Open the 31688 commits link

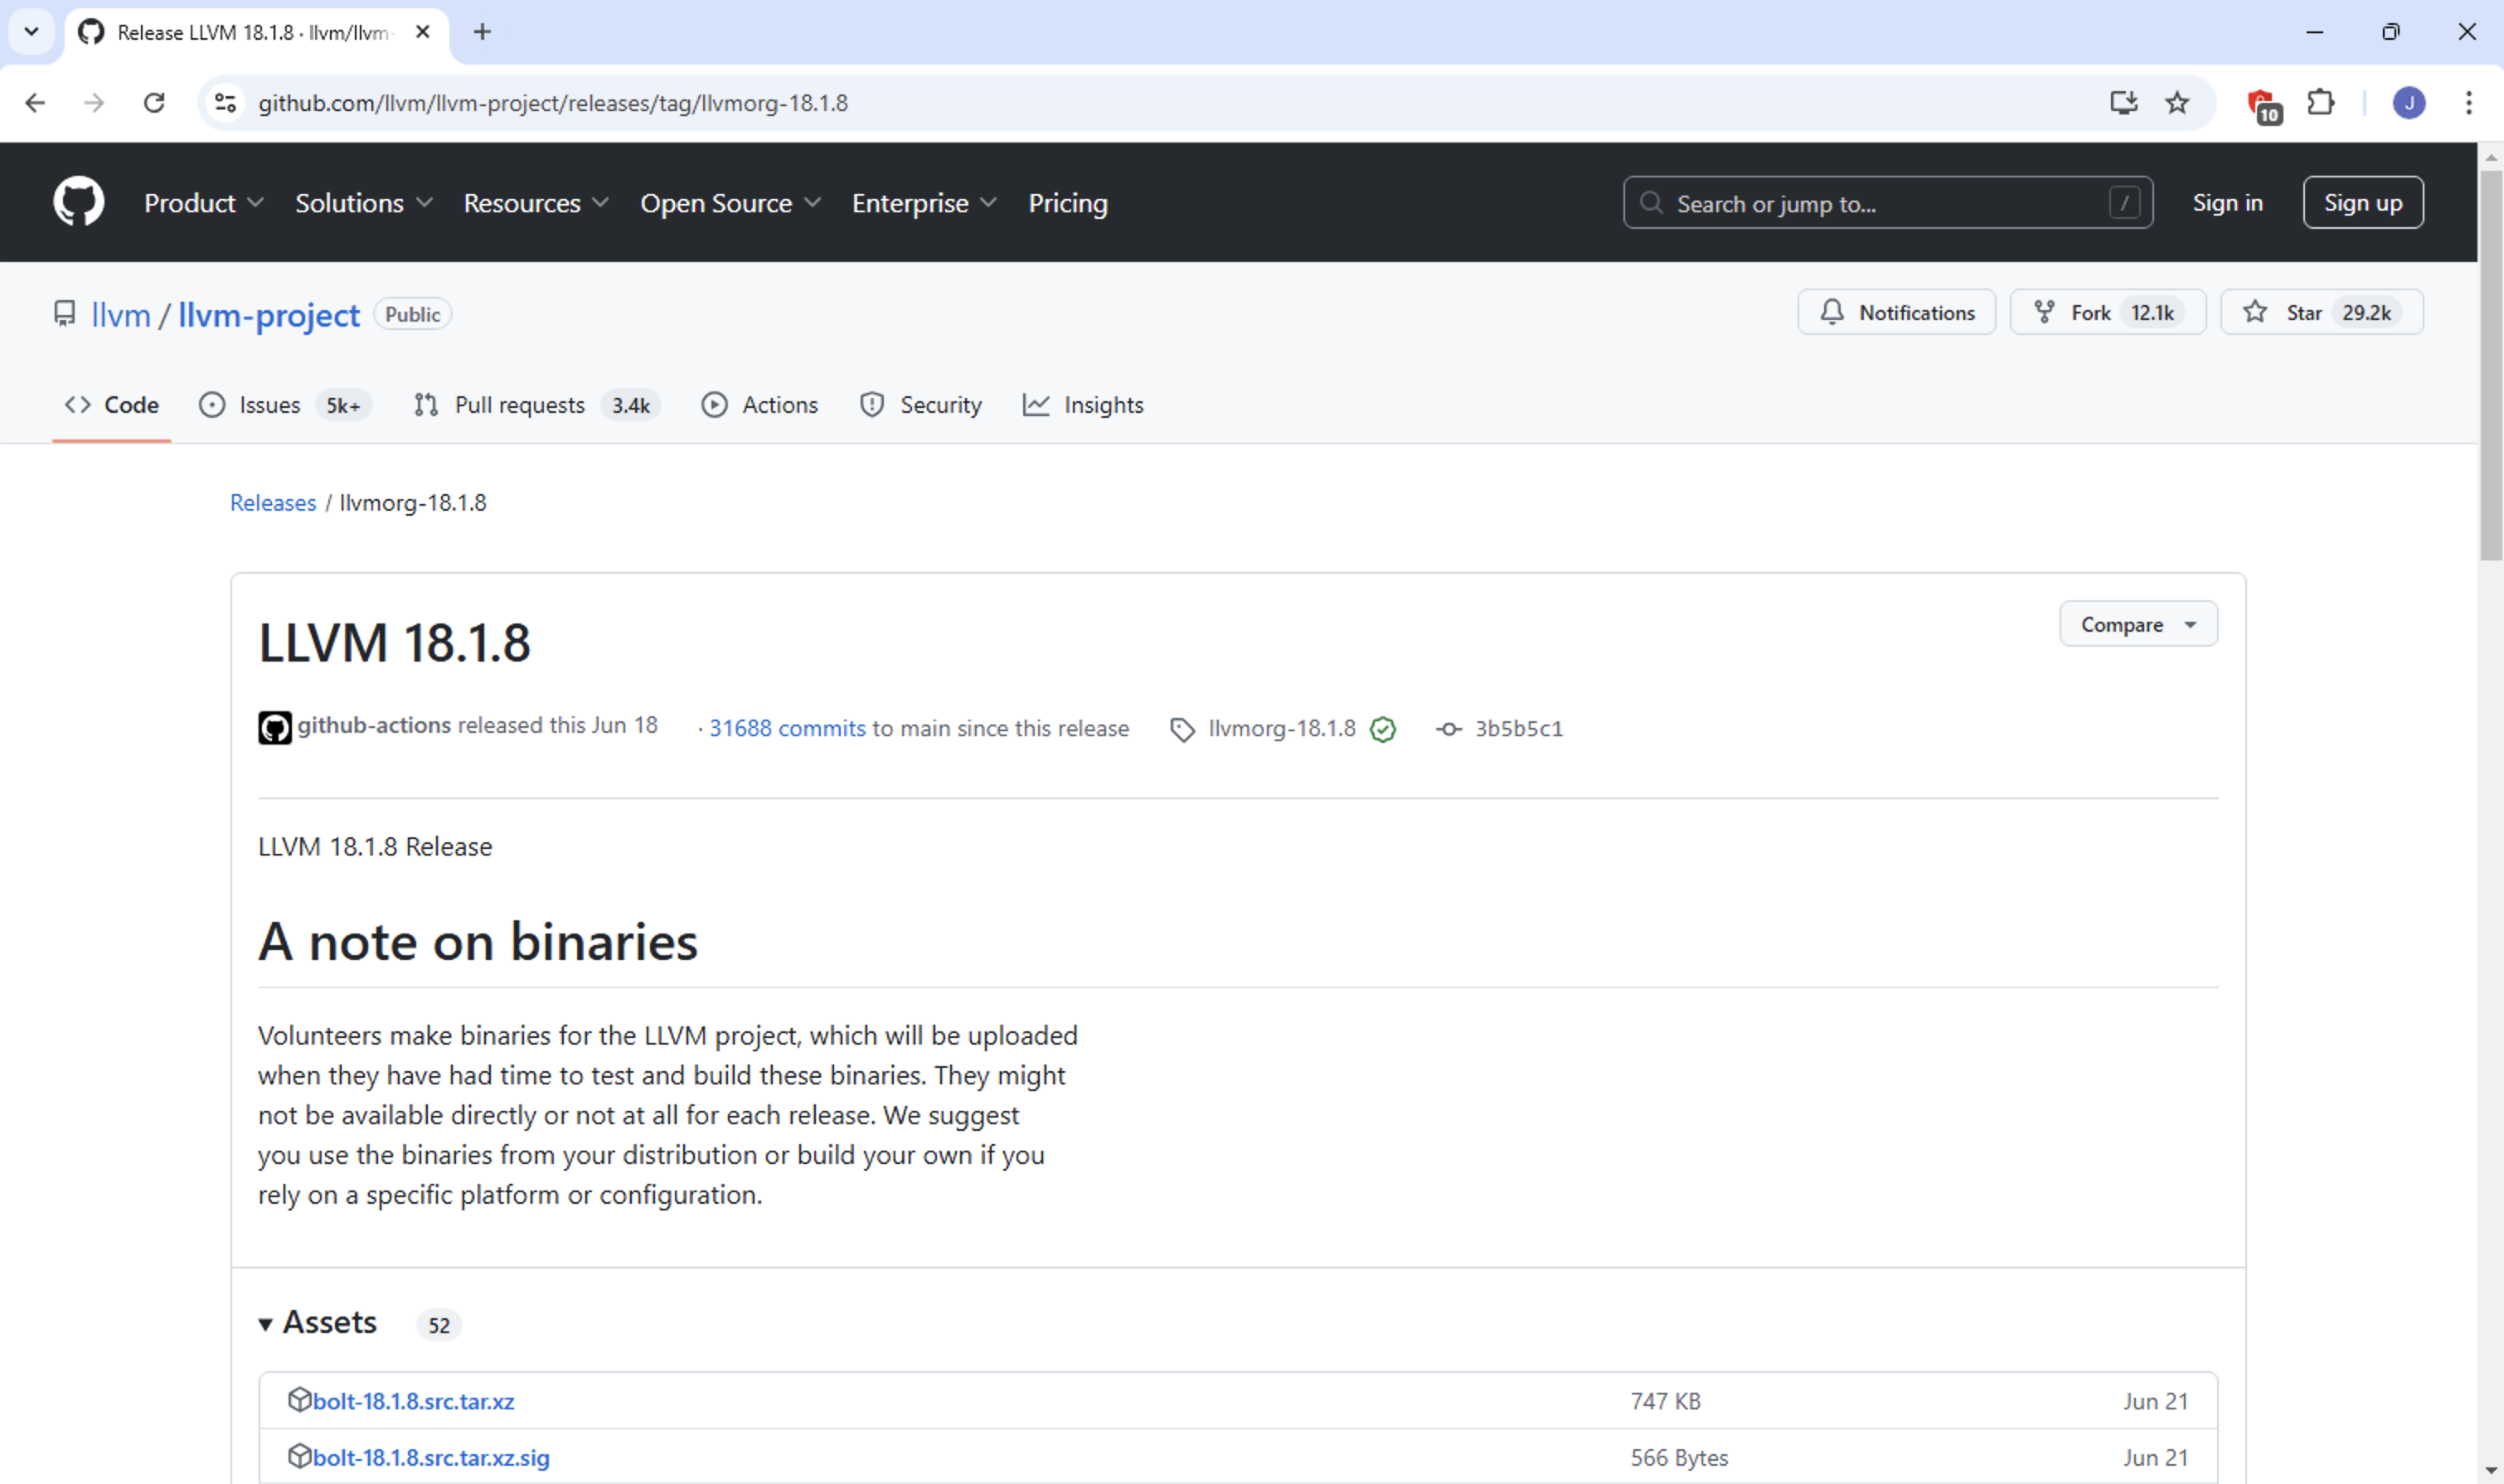tap(786, 729)
